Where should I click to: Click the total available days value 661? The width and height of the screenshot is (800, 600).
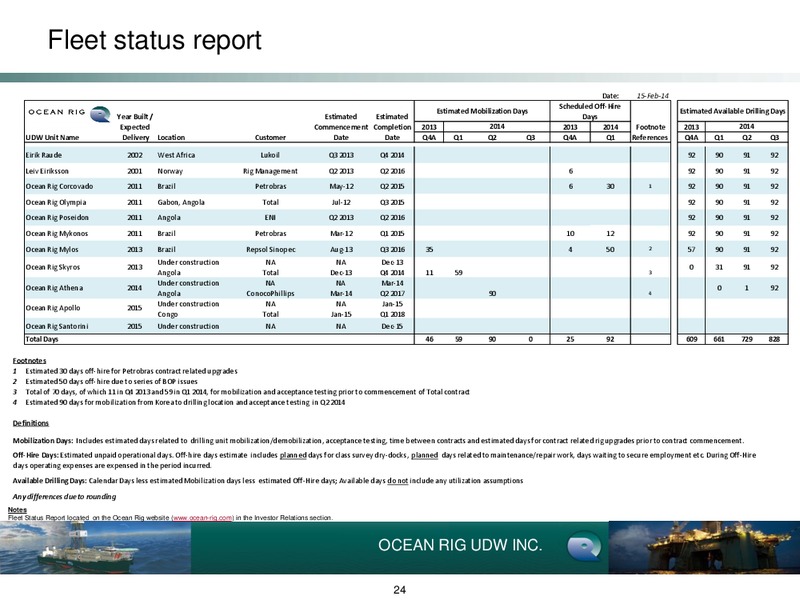[719, 339]
